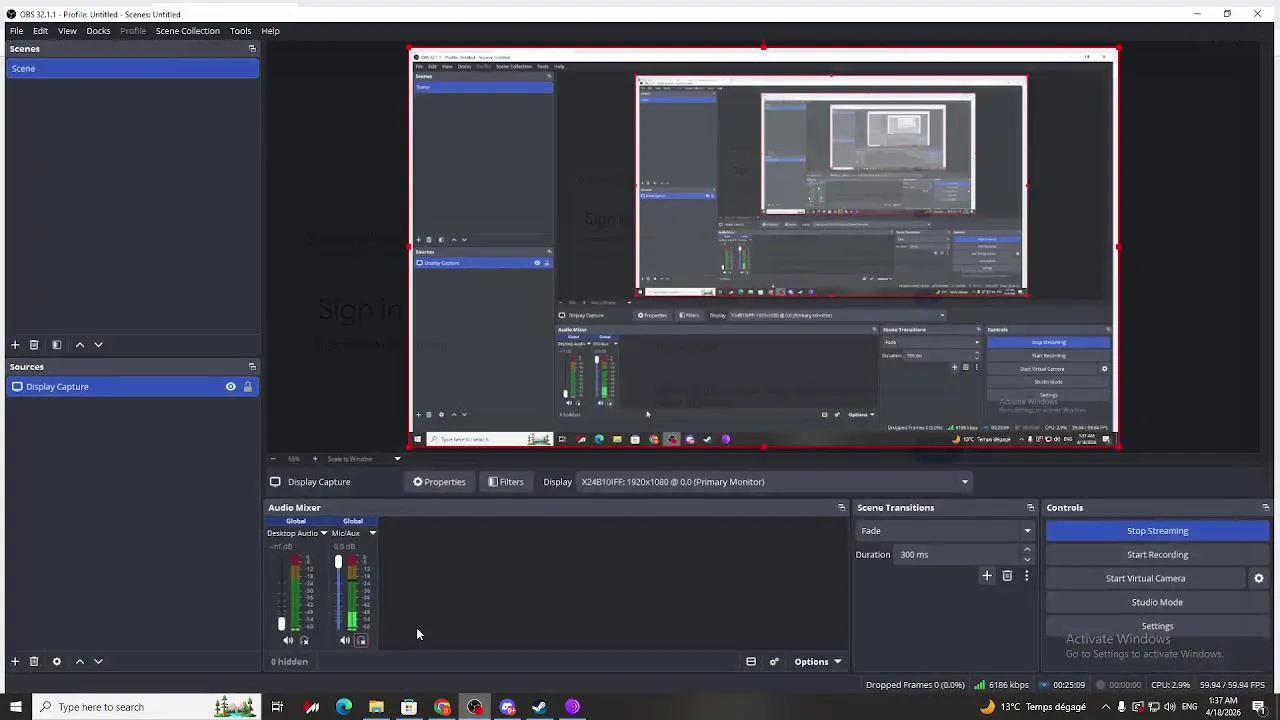Screen dimensions: 1280x720
Task: Open the View menu
Action: coord(67,31)
